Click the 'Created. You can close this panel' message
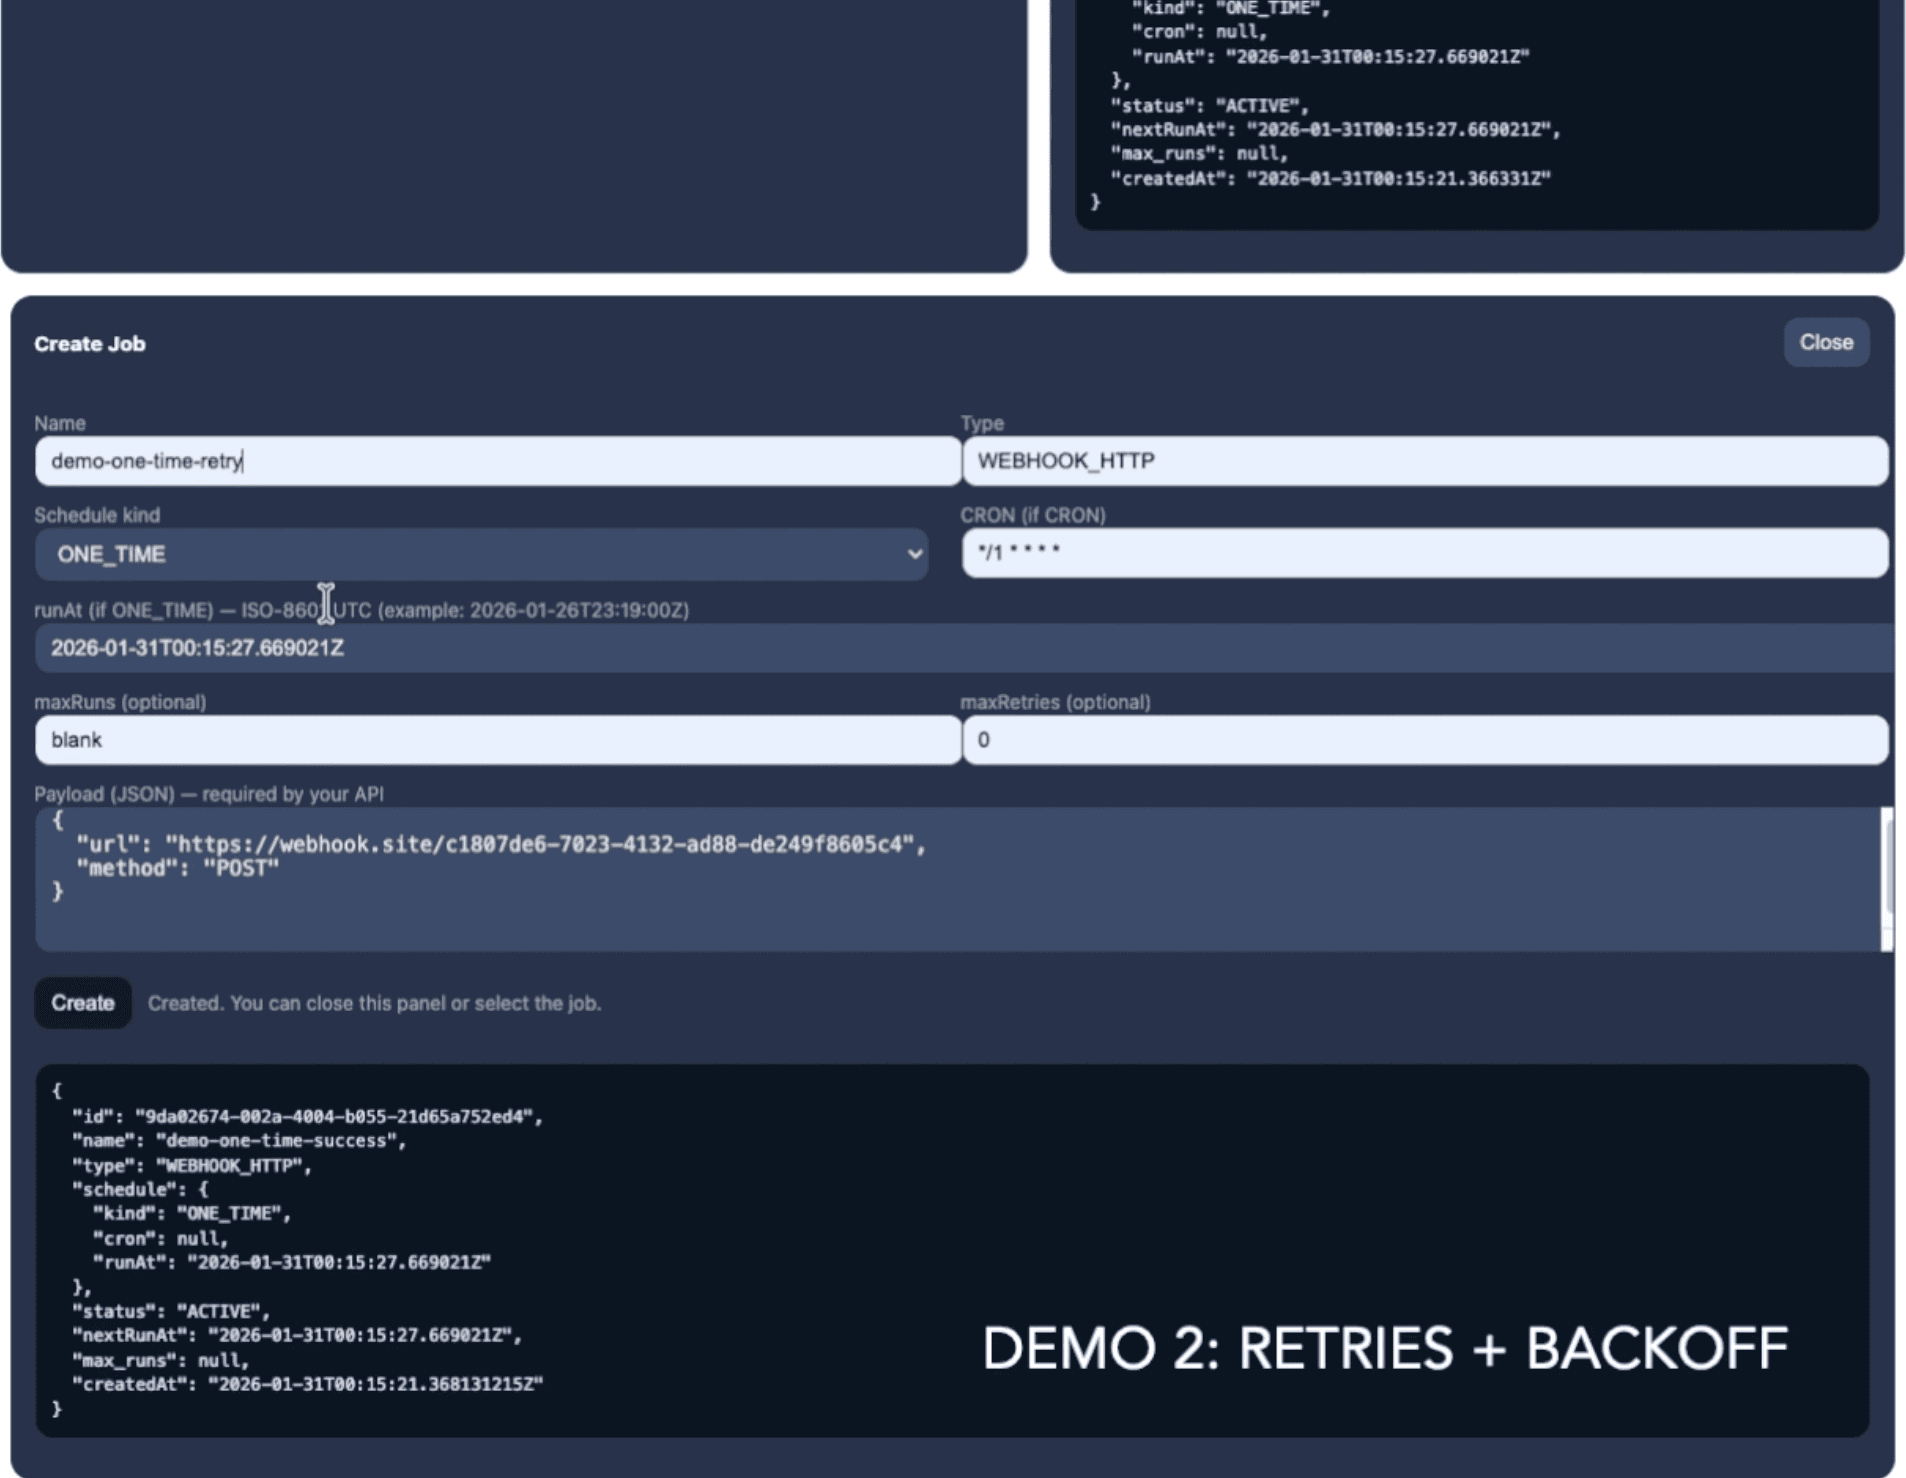Image resolution: width=1906 pixels, height=1478 pixels. 375,1002
